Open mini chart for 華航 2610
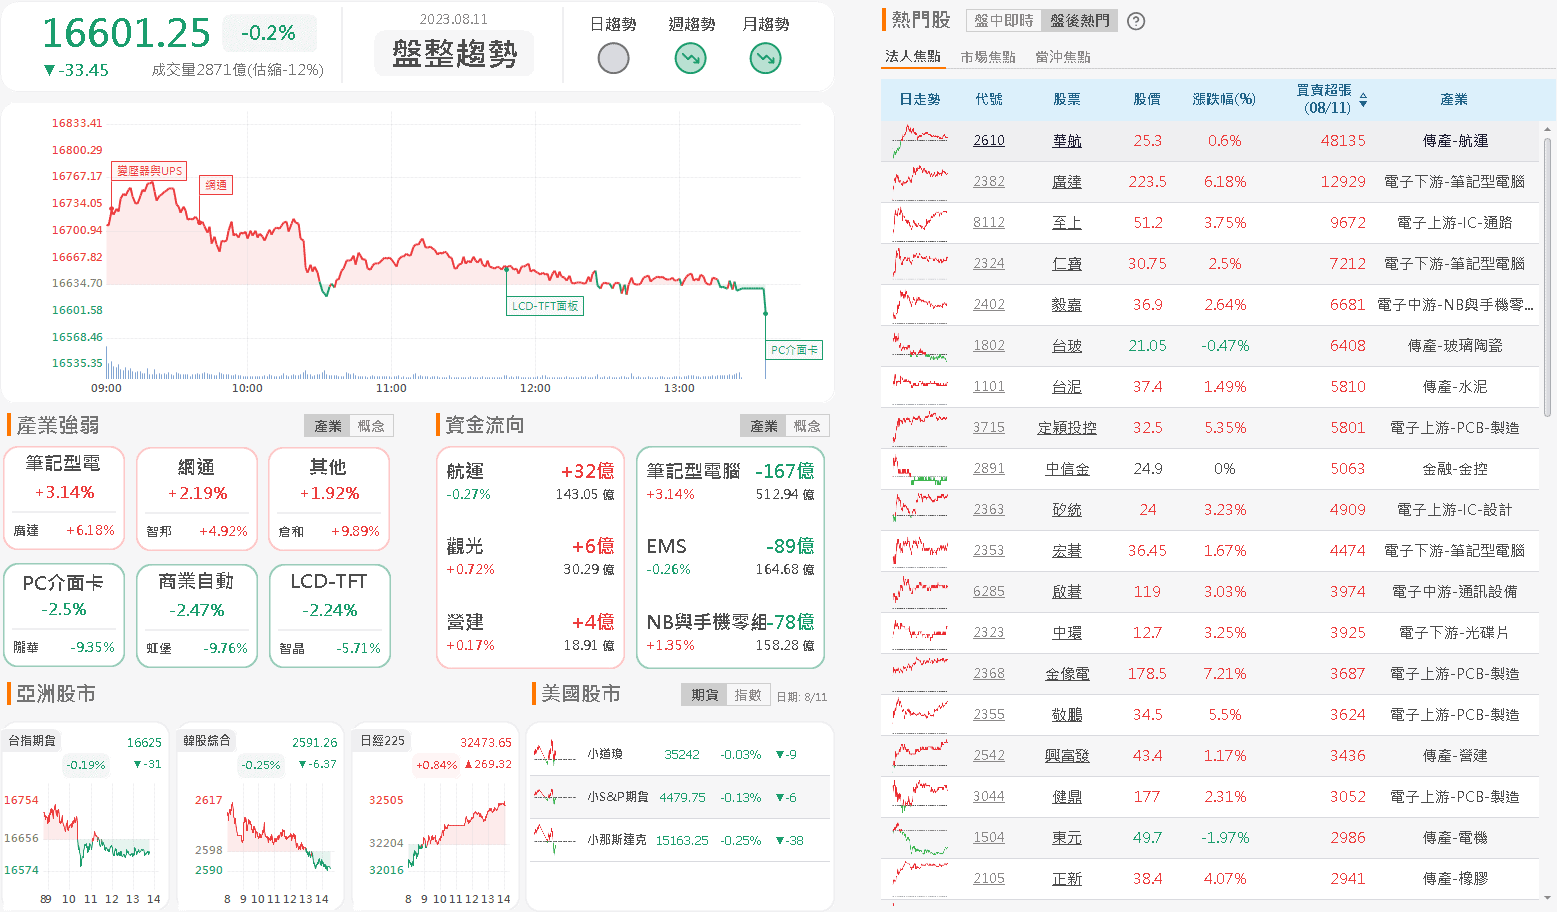The image size is (1557, 912). [920, 140]
